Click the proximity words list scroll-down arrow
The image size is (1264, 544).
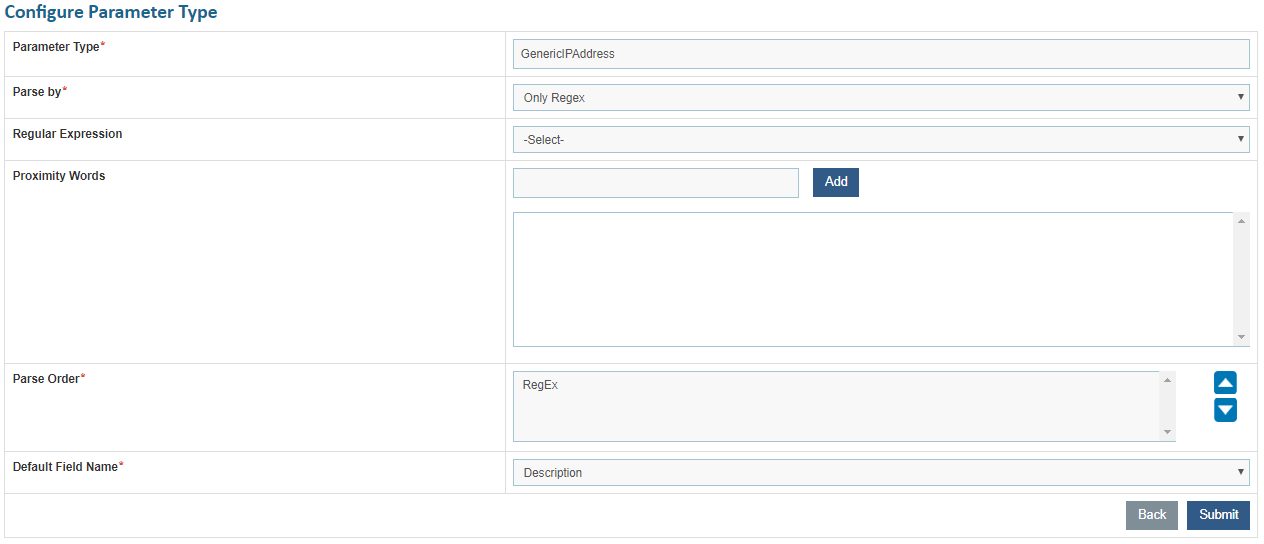(x=1241, y=338)
